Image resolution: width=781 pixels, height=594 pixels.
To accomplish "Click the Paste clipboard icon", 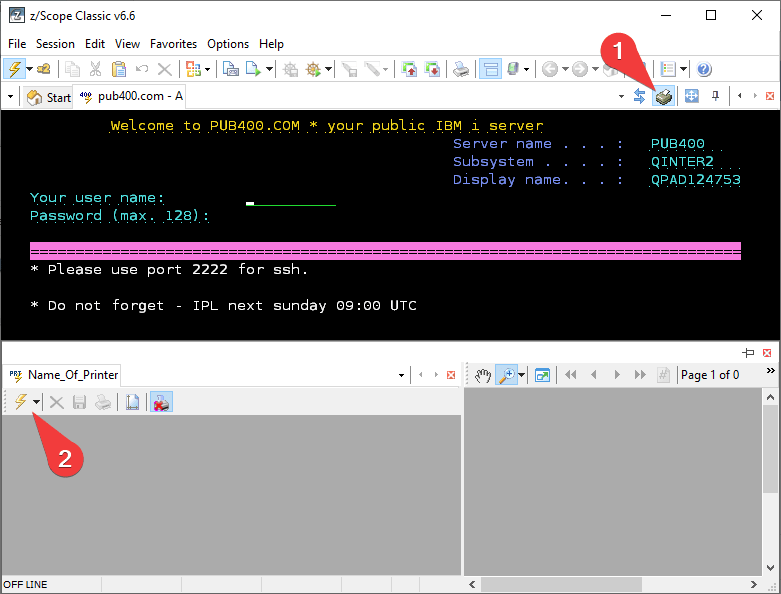I will (x=119, y=69).
